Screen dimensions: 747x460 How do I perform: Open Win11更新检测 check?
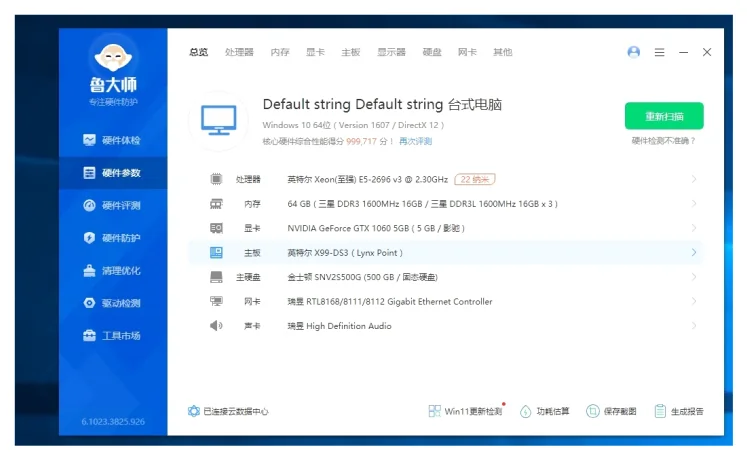point(465,411)
